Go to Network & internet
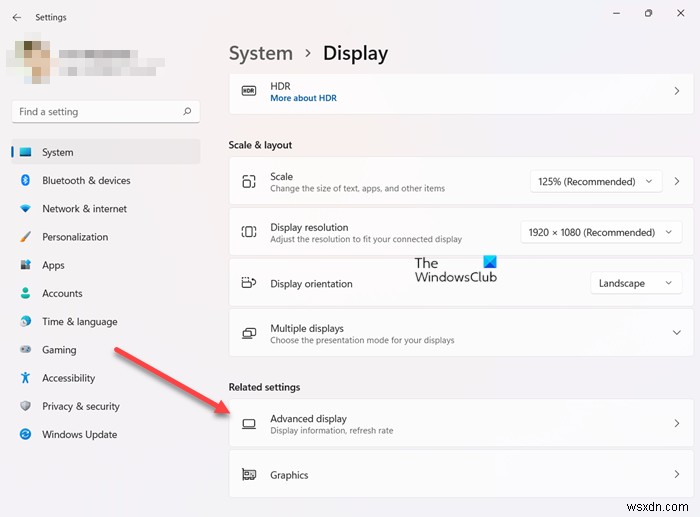The height and width of the screenshot is (517, 700). 106,208
